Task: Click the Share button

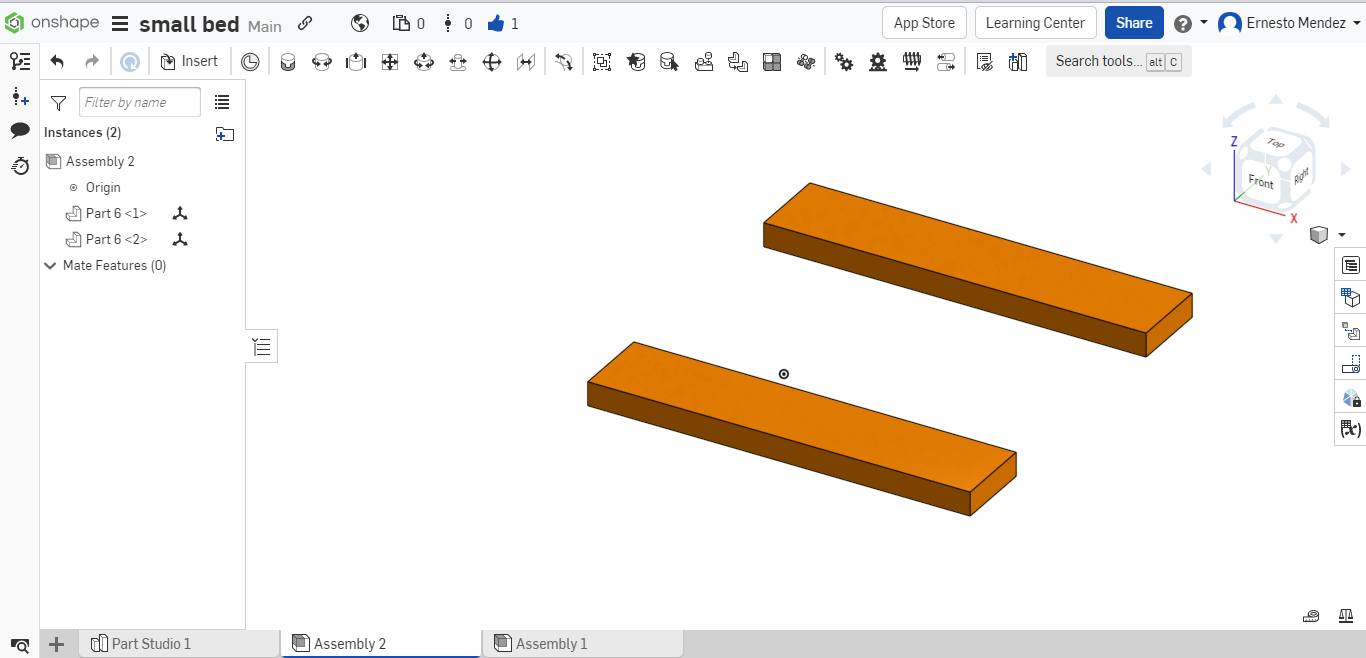Action: click(x=1133, y=22)
